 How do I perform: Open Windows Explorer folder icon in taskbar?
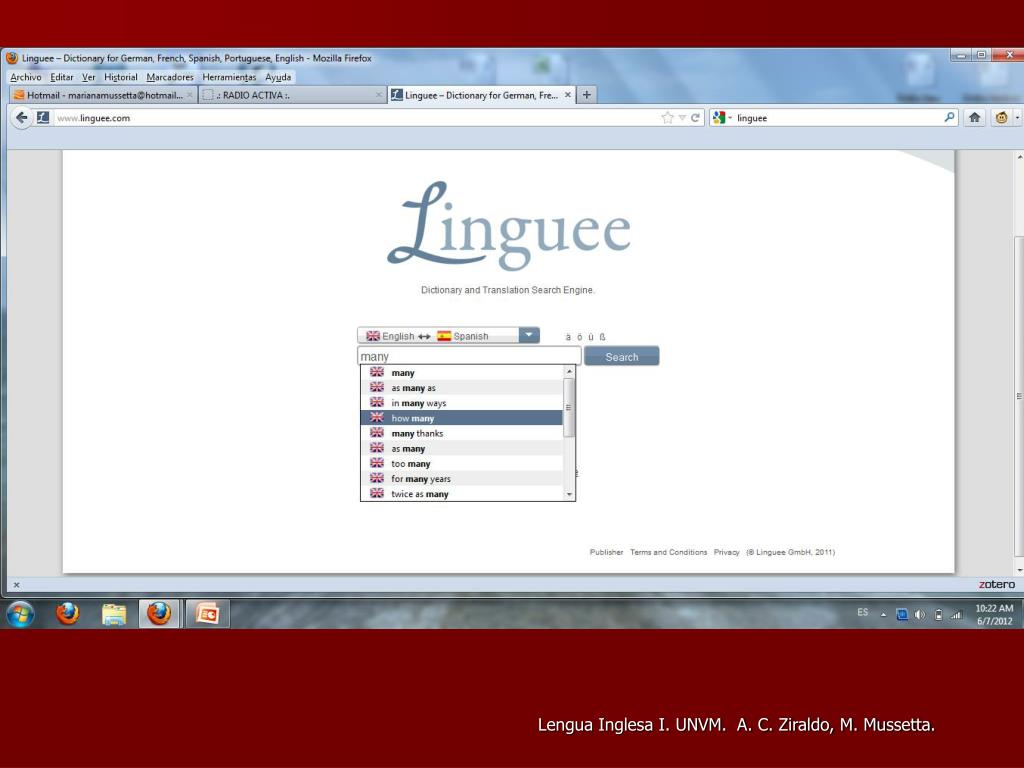pyautogui.click(x=114, y=614)
